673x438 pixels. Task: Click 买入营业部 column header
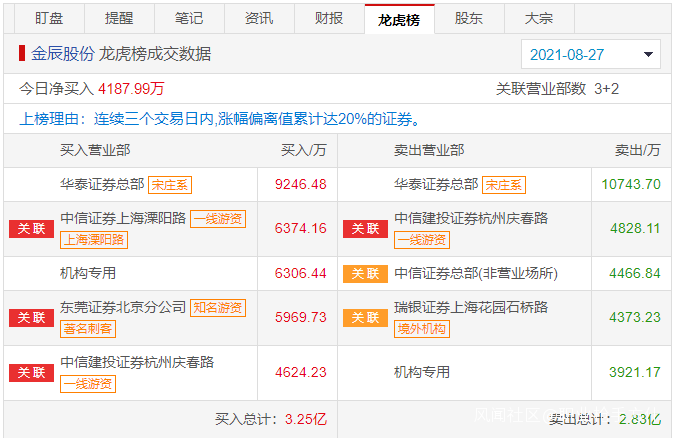point(95,150)
